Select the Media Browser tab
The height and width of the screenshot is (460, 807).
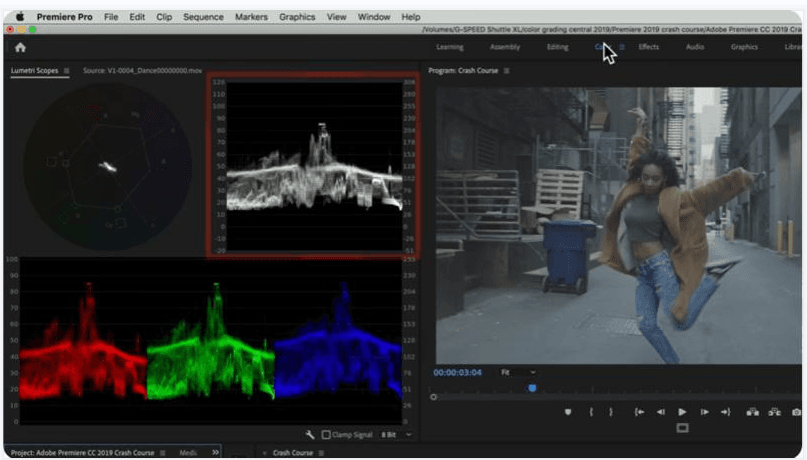pos(188,453)
